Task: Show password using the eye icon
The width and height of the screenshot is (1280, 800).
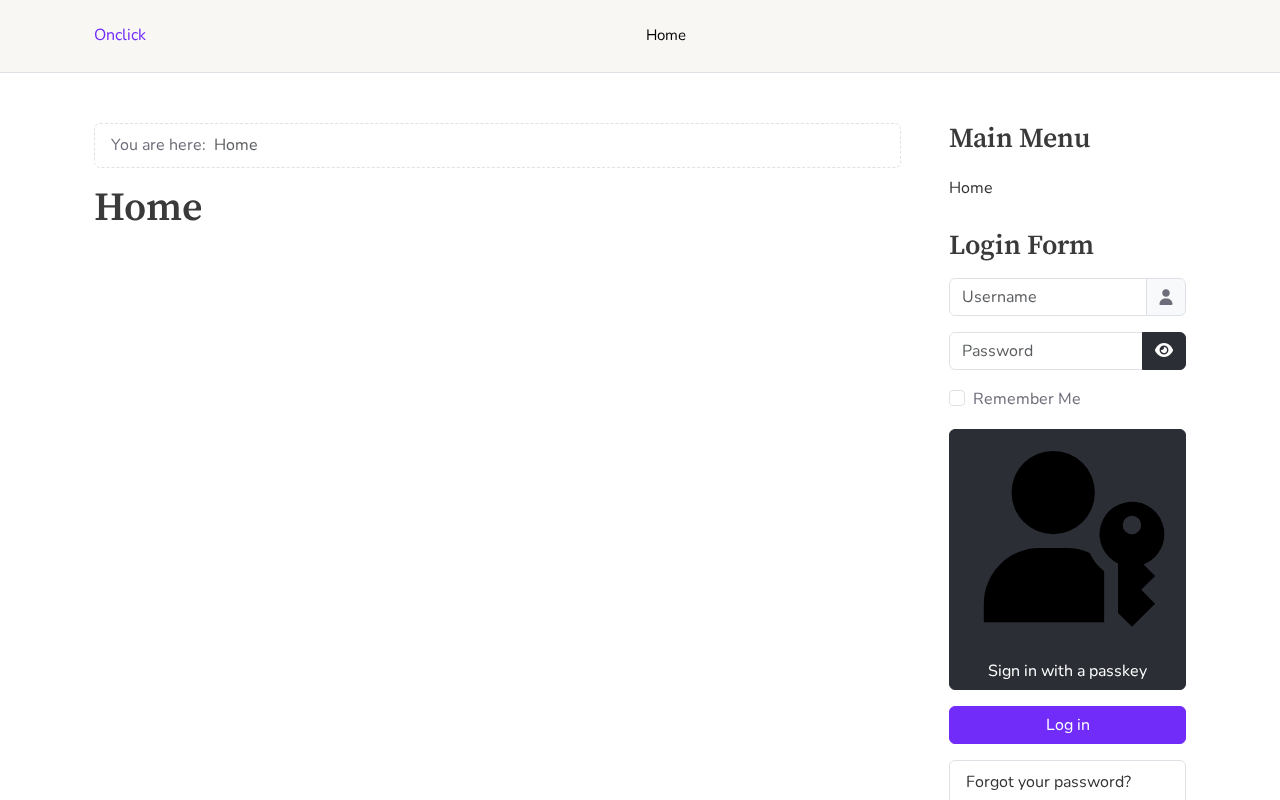Action: click(x=1164, y=351)
